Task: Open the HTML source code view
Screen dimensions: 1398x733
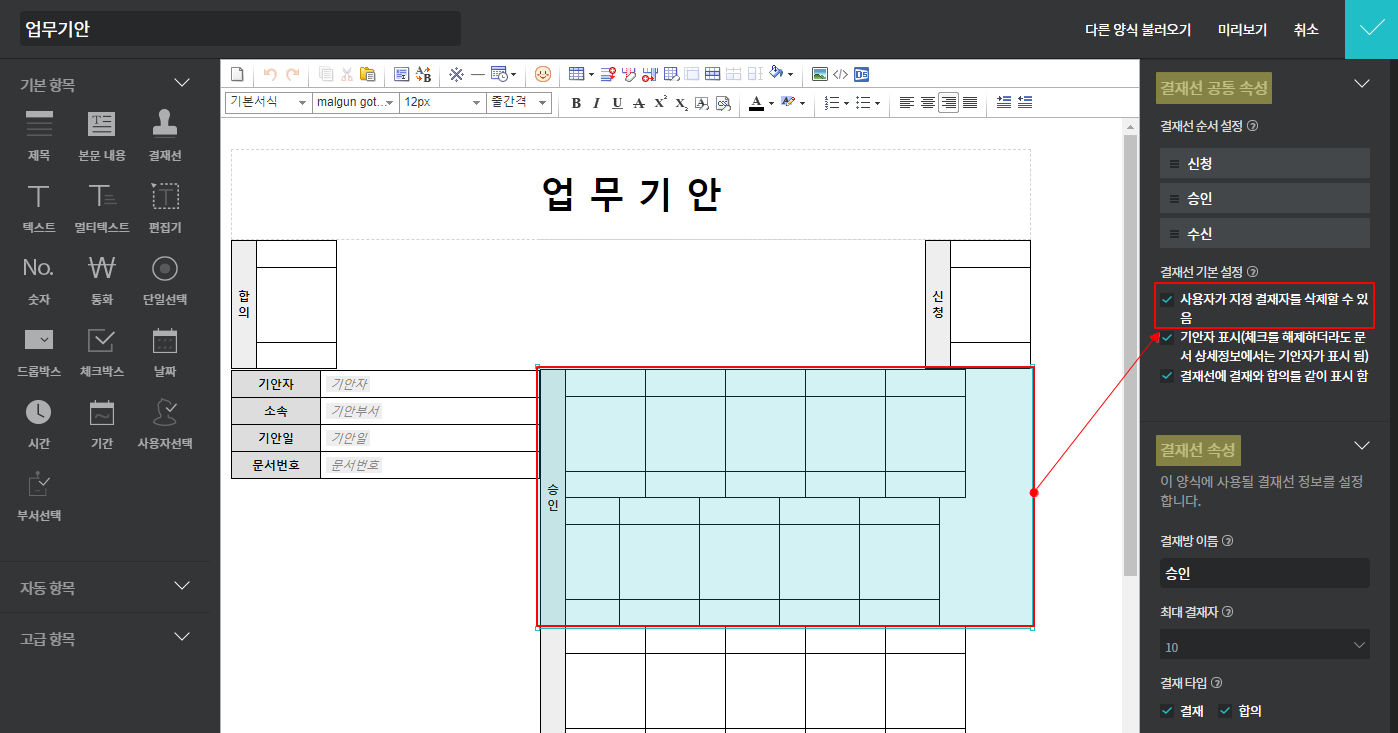Action: pos(840,74)
